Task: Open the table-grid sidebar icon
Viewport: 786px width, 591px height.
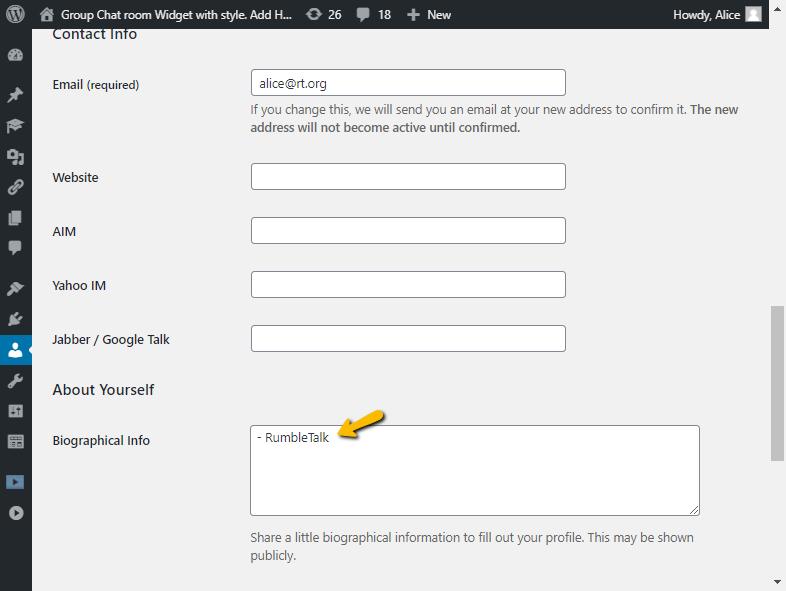Action: coord(16,442)
